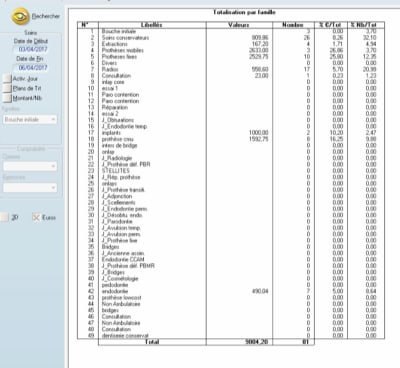Screen dimensions: 400x368
Task: Click the Valeurs column header
Action: tap(239, 25)
